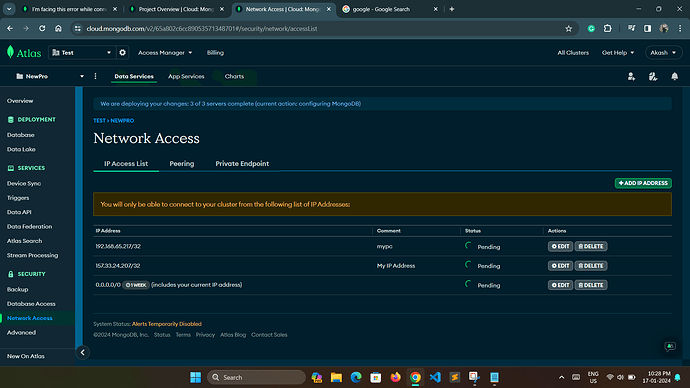The height and width of the screenshot is (388, 690).
Task: Delete the 192.168.65.217/32 entry
Action: pyautogui.click(x=591, y=246)
